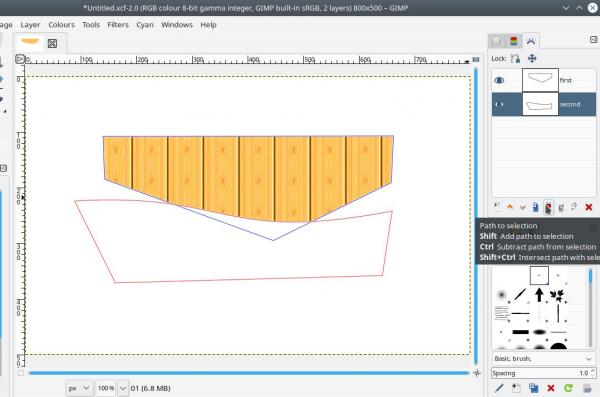Create a new path in Paths panel
The height and width of the screenshot is (397, 600).
click(x=497, y=207)
